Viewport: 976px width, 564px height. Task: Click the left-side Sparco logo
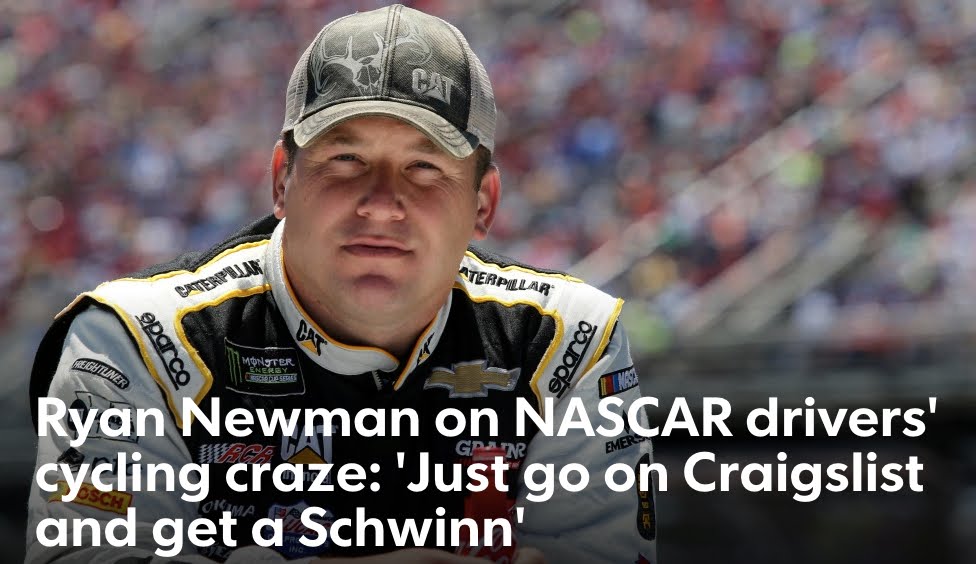[164, 349]
